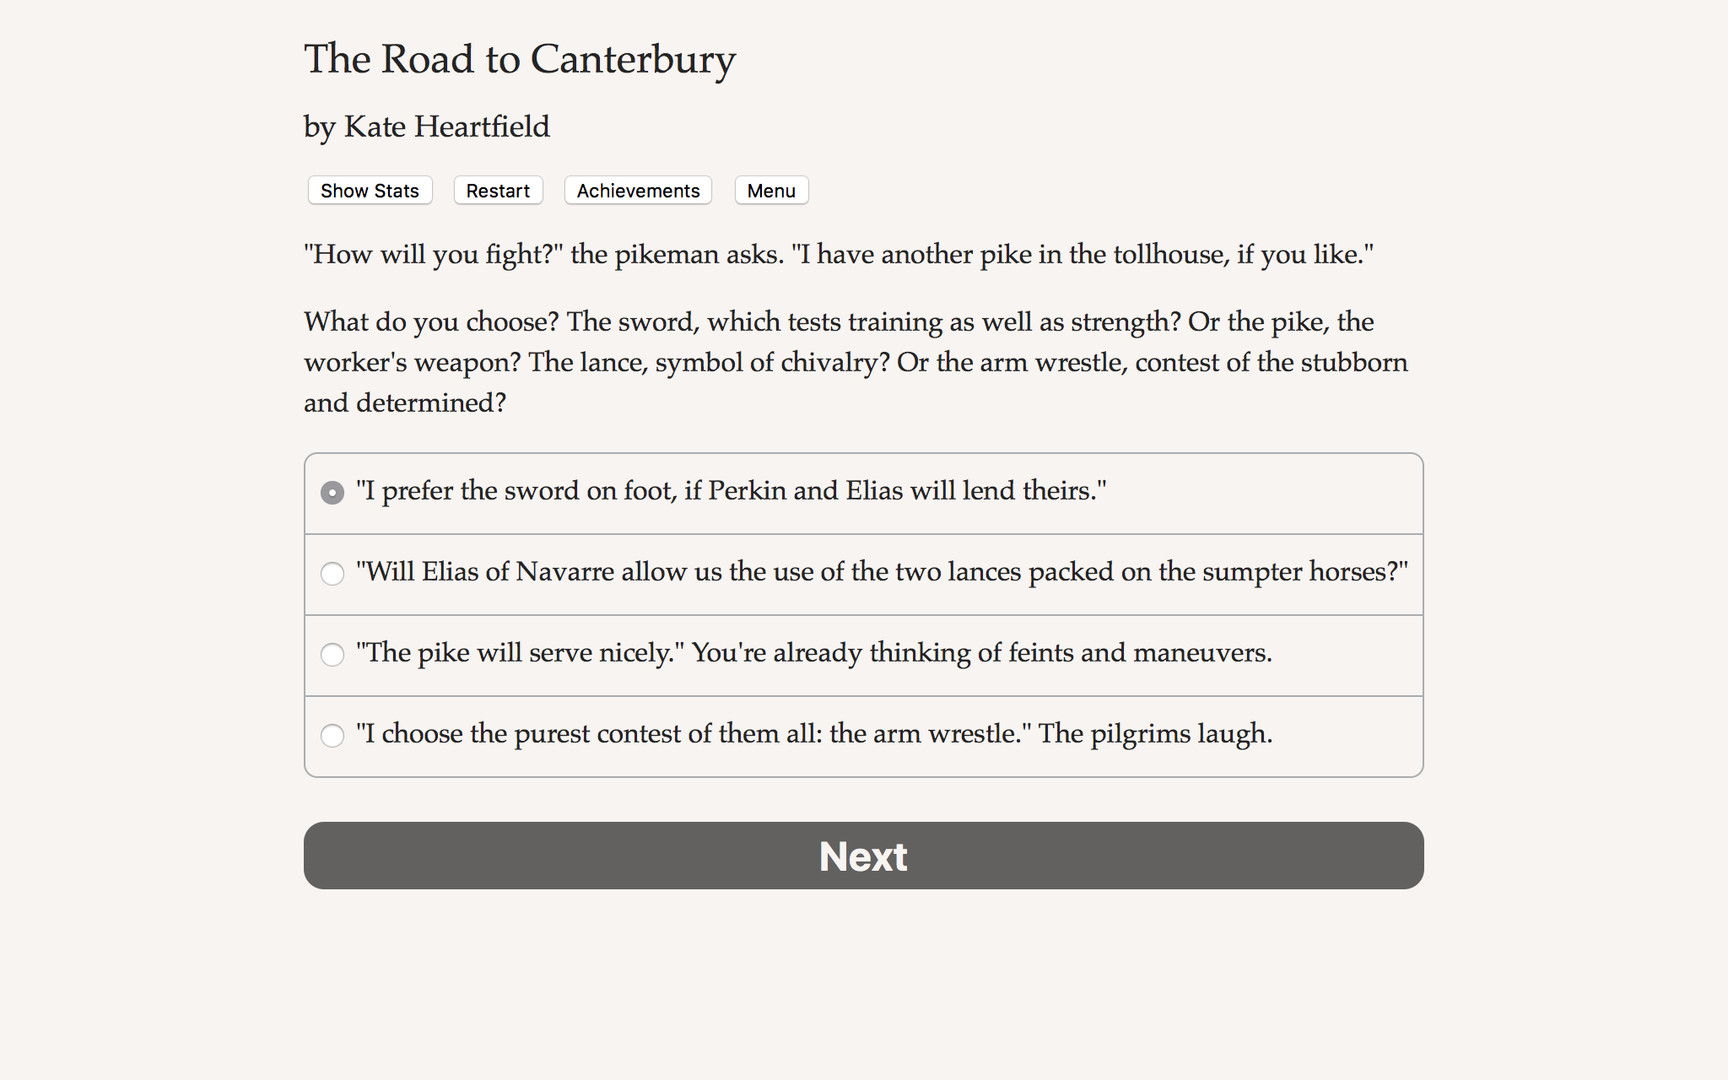Click the first choice row text about Perkin and Elias
This screenshot has width=1728, height=1080.
(728, 492)
